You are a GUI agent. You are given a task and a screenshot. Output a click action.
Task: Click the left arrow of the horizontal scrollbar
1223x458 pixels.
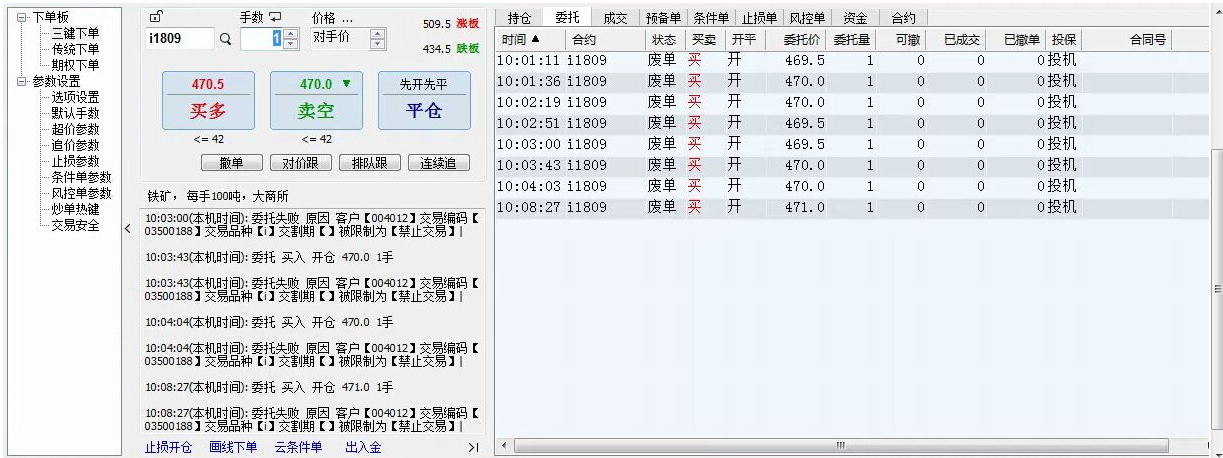point(503,445)
